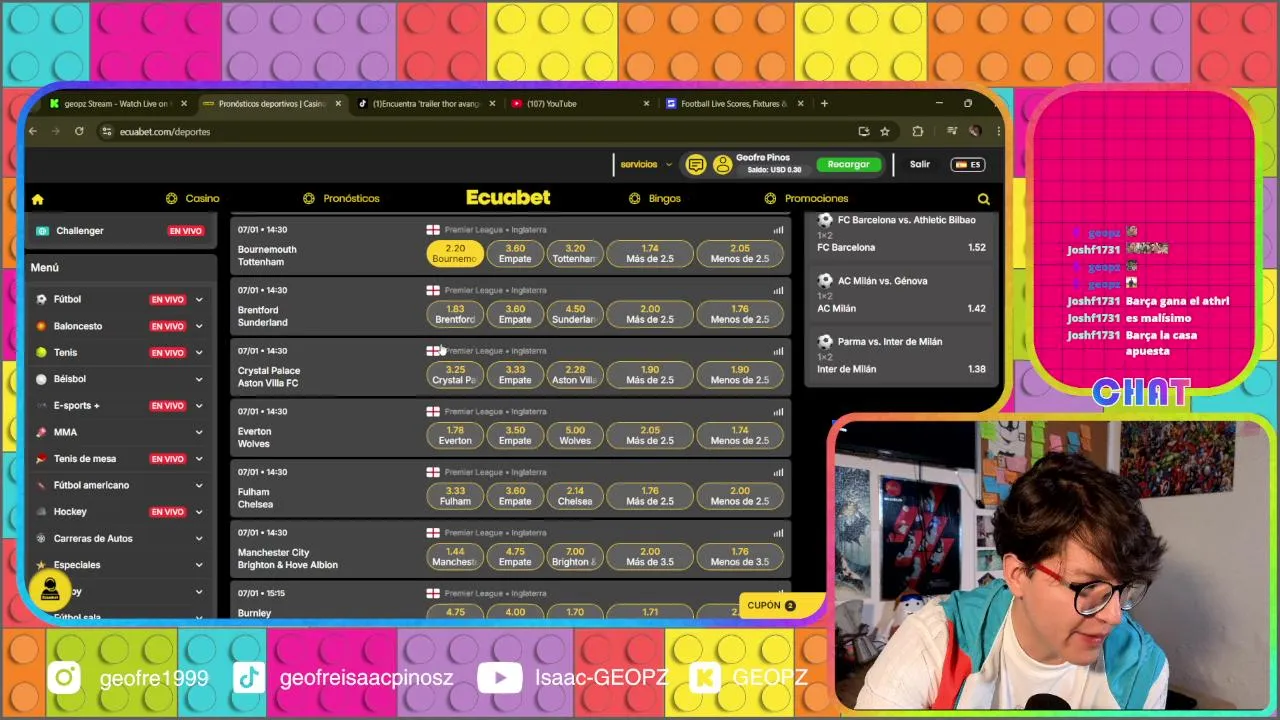
Task: Open statistics icon for Bournemouth Tottenham match
Action: (x=778, y=230)
